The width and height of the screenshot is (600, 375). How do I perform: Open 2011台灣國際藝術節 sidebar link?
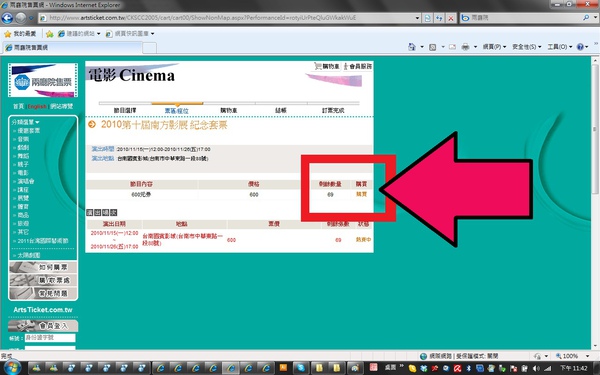(43, 241)
